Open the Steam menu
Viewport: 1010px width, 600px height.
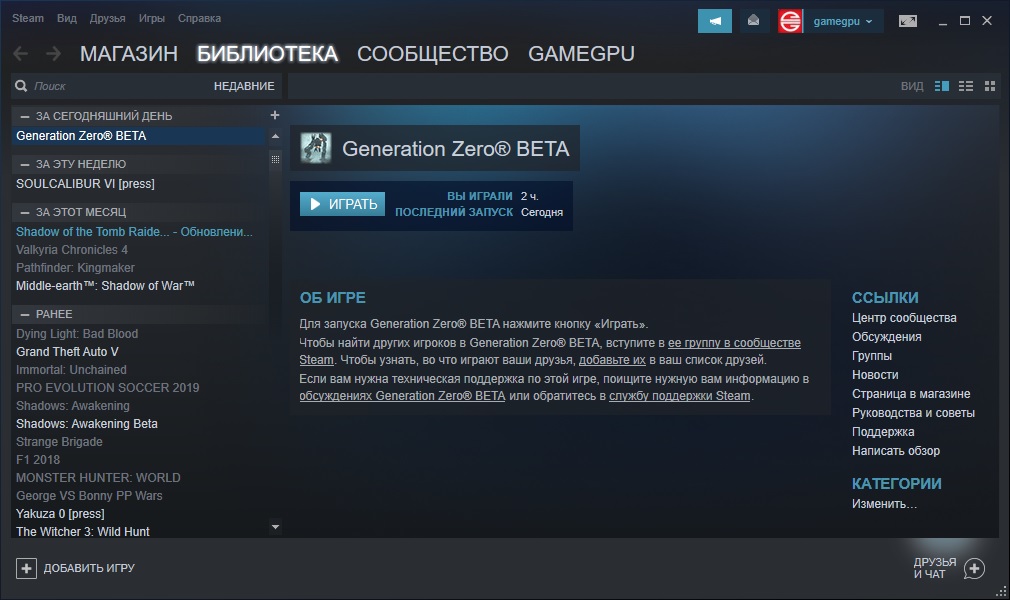(28, 18)
